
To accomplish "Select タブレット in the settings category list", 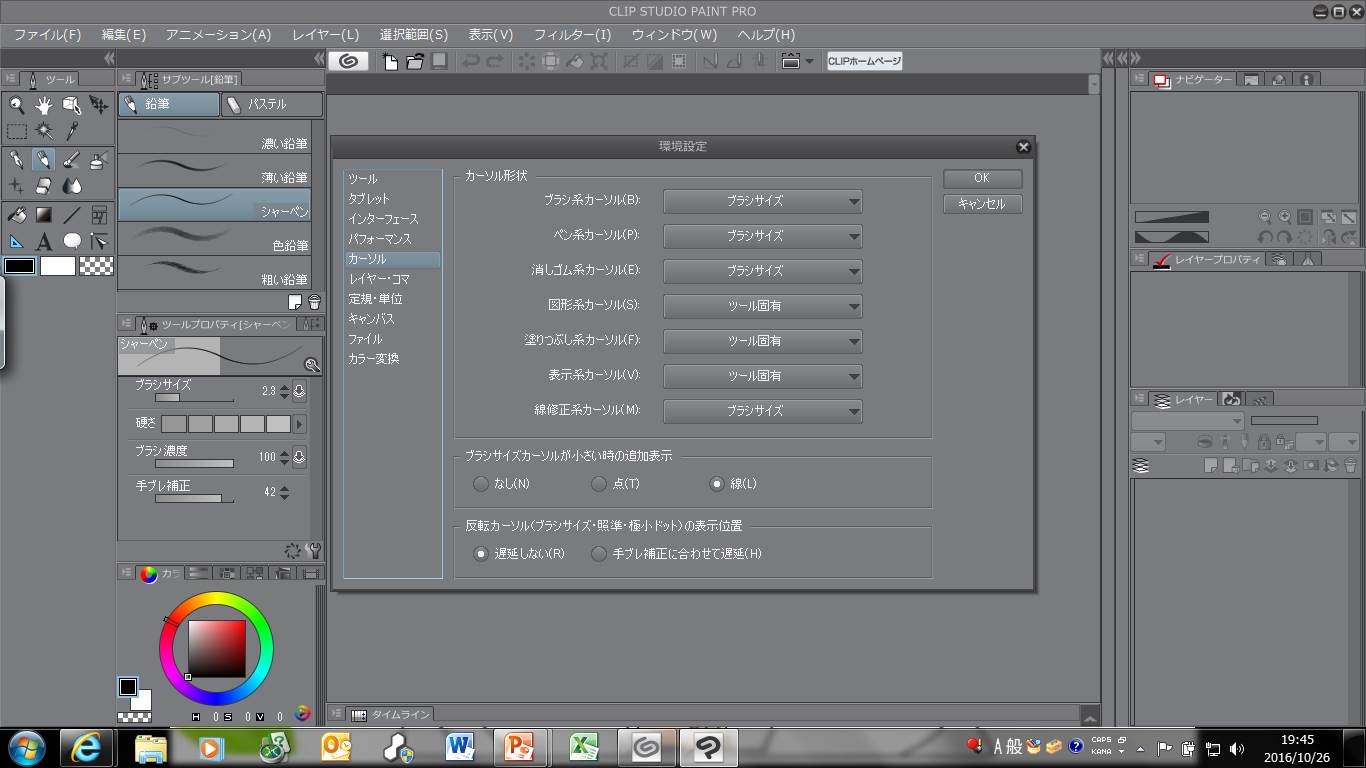I will 369,199.
